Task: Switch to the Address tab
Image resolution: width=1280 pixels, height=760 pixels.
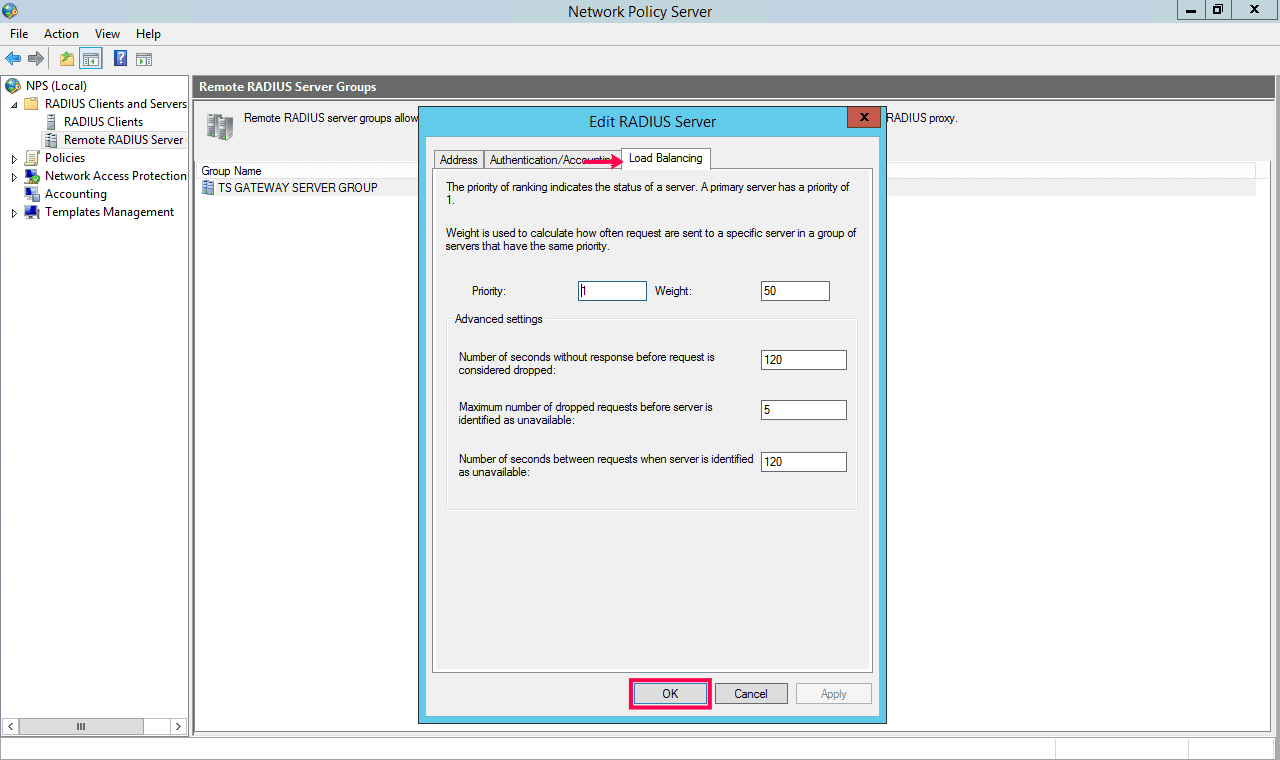Action: click(x=459, y=160)
